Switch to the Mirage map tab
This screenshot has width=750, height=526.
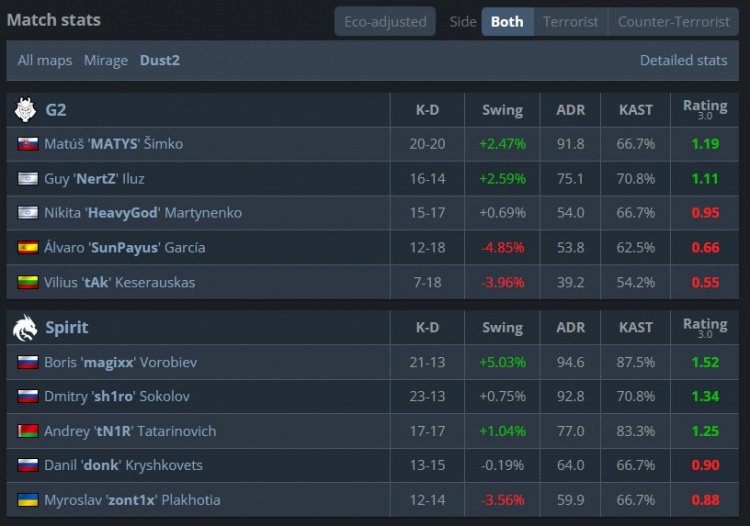106,60
